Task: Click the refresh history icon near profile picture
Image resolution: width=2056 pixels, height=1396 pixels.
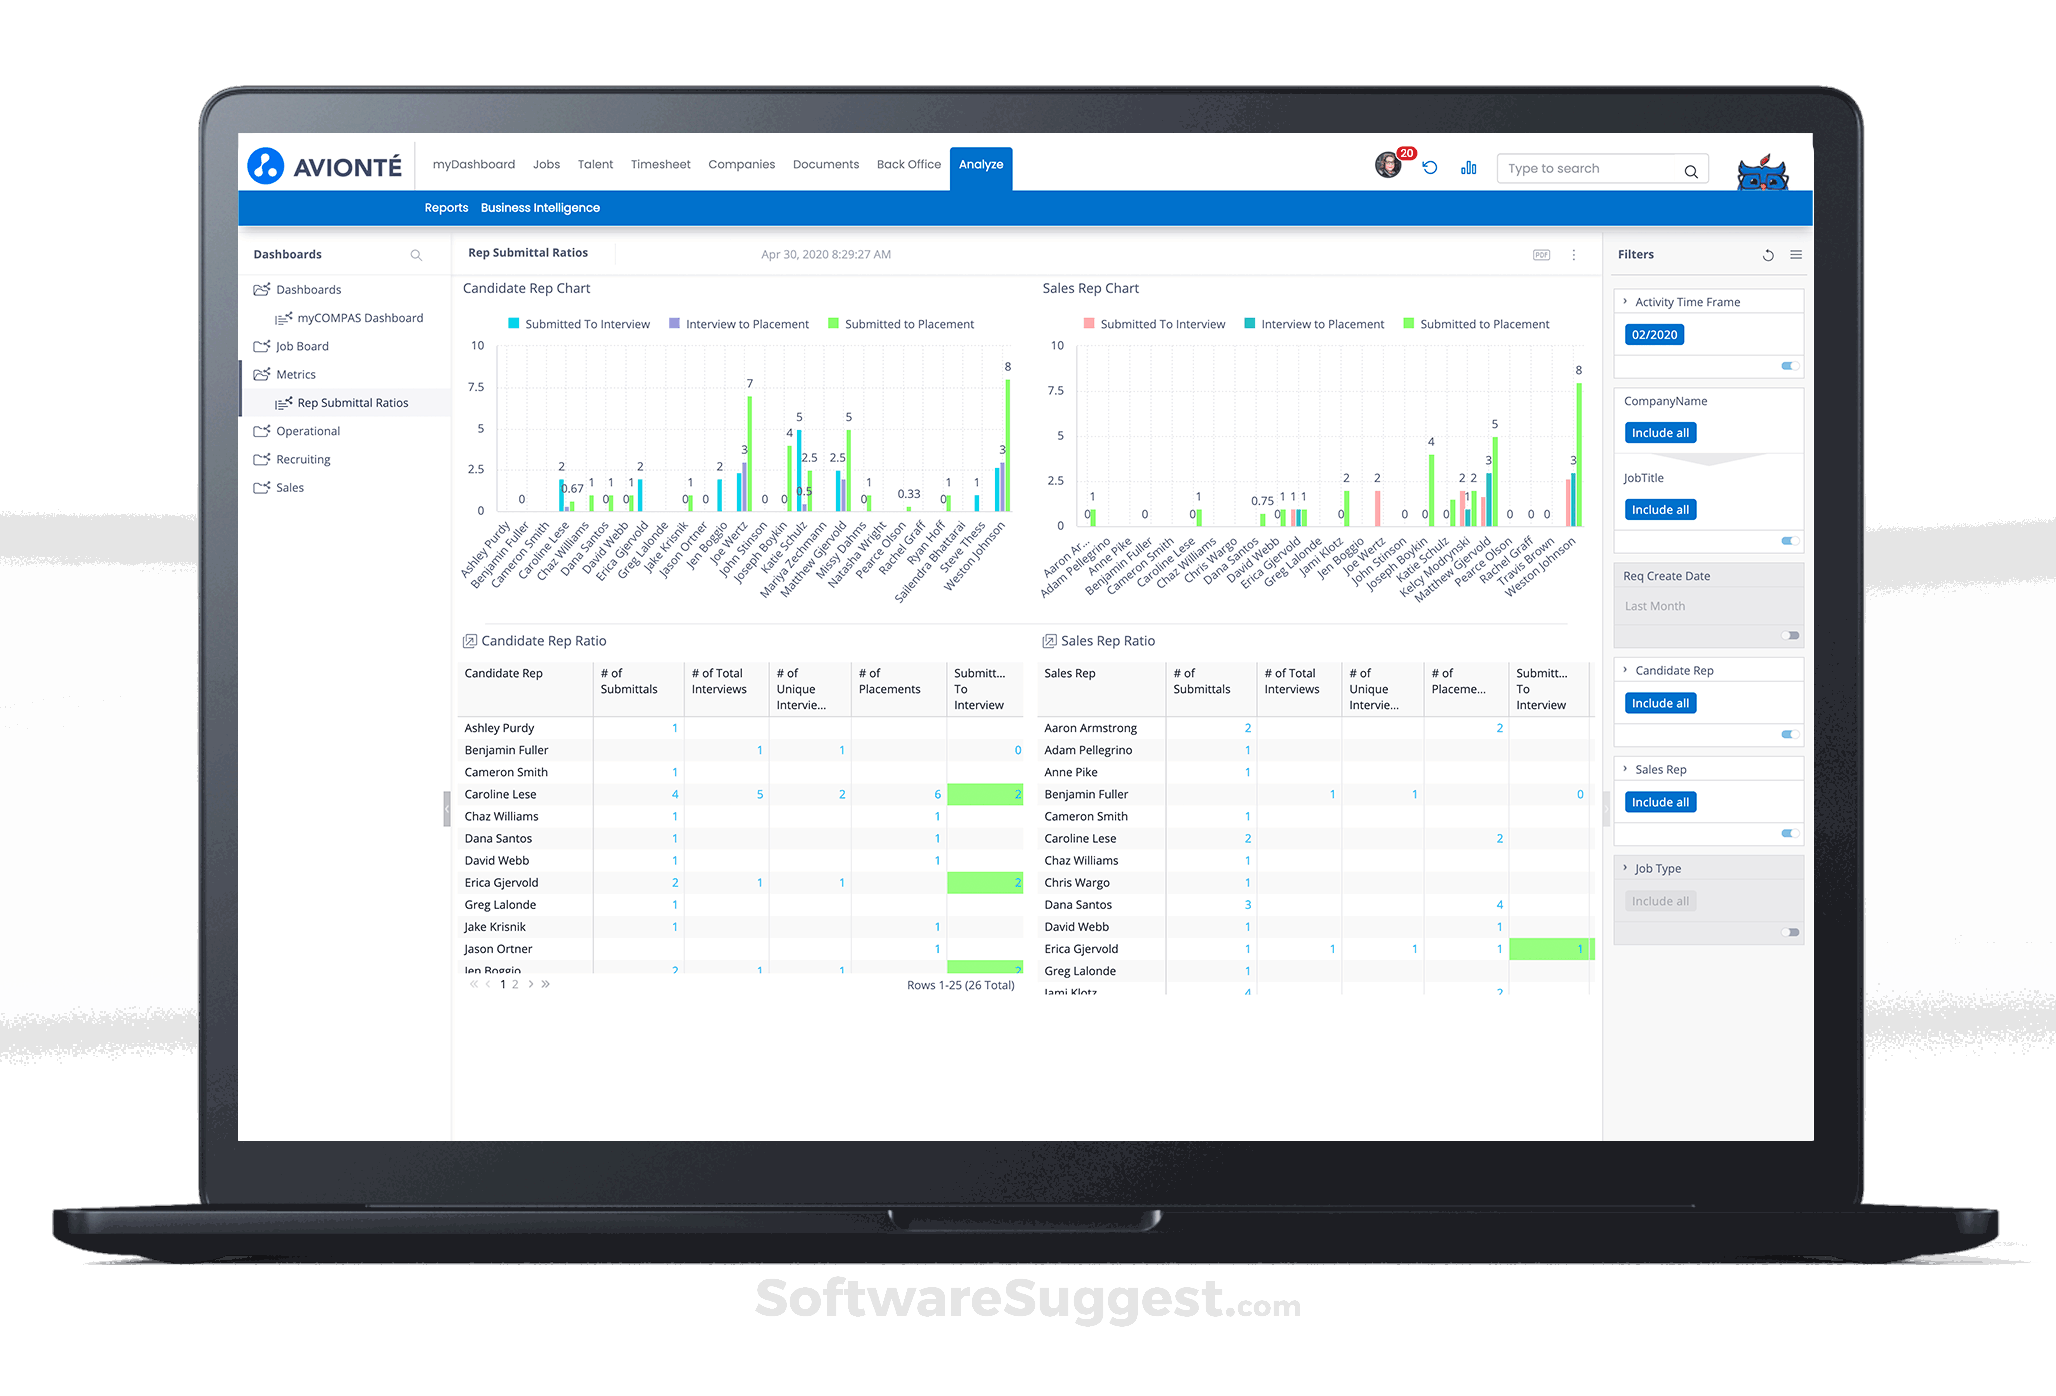Action: pyautogui.click(x=1430, y=167)
